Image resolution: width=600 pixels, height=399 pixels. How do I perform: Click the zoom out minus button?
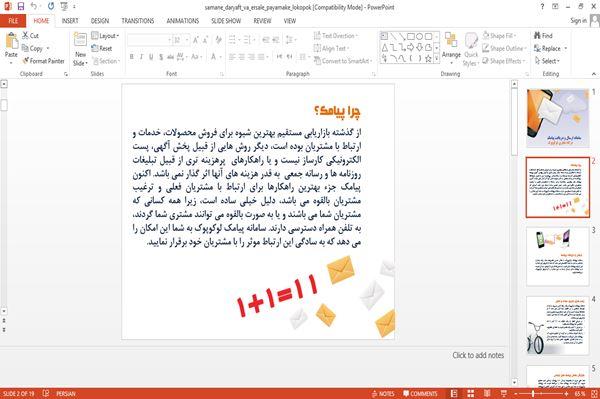coord(516,393)
